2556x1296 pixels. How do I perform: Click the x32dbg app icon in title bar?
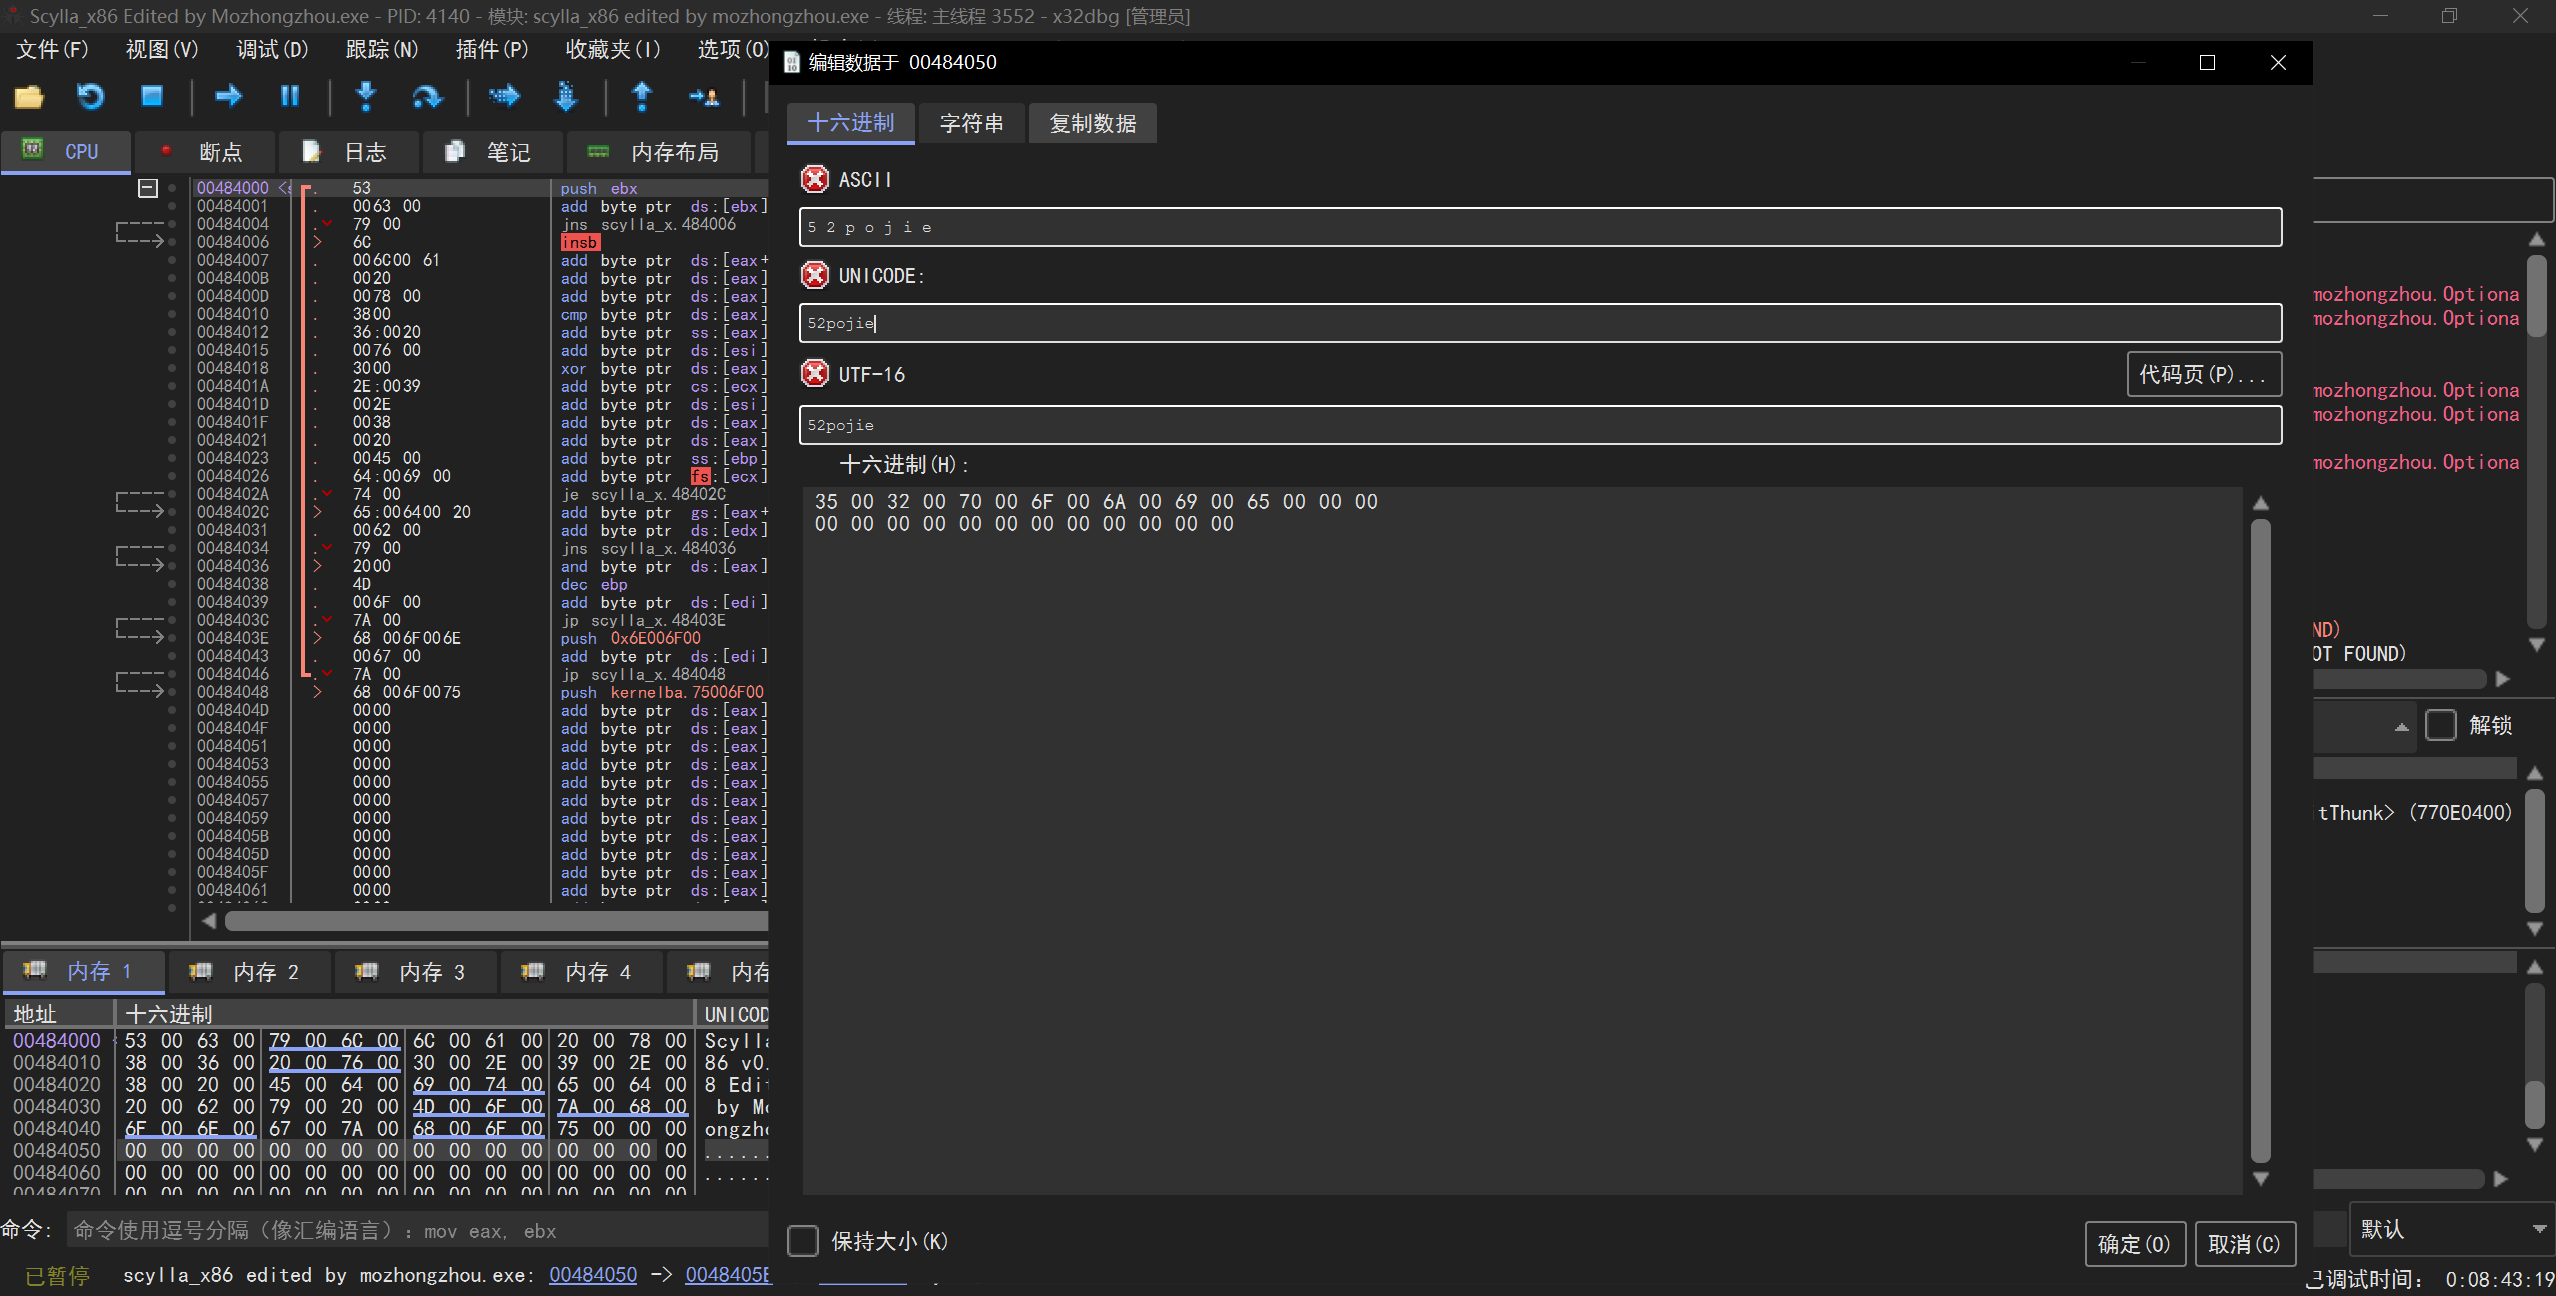(x=13, y=16)
